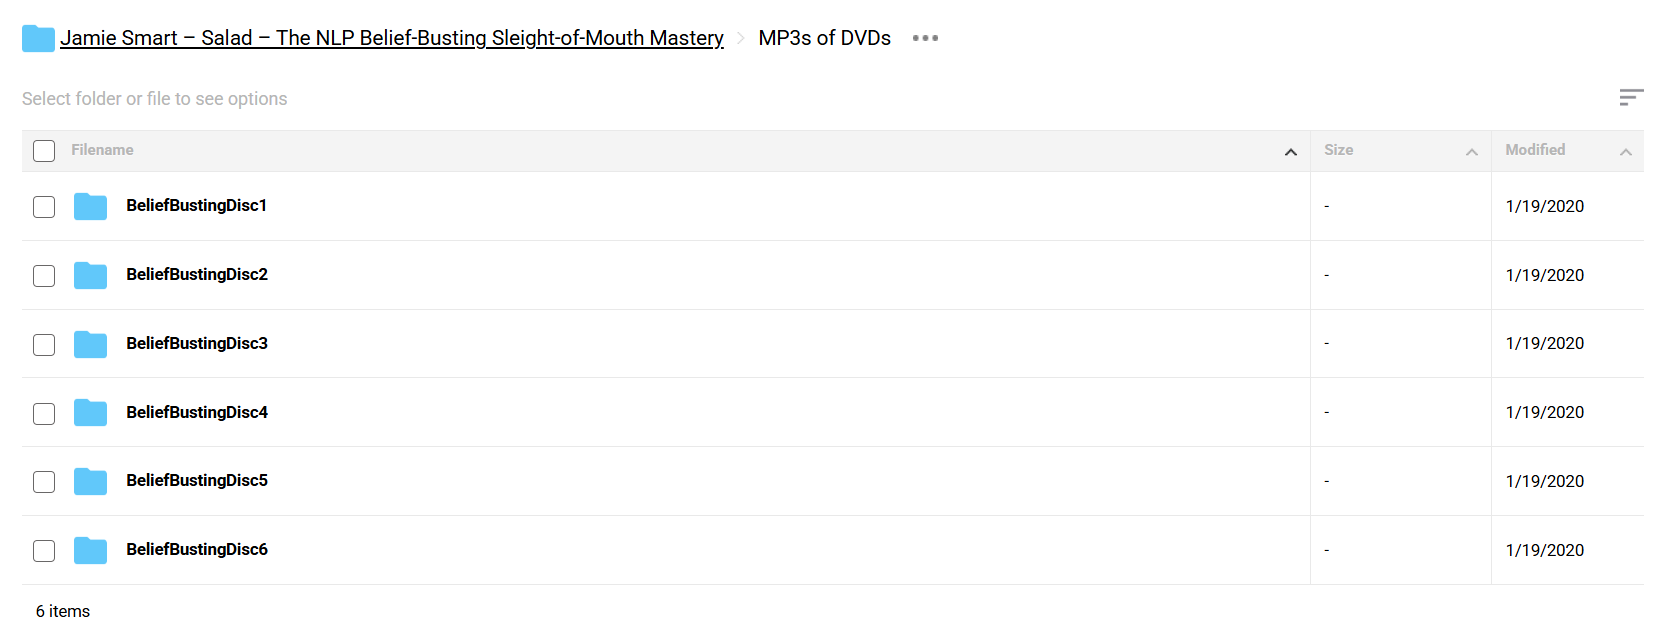
Task: Click the Modified date of BeliefBustingDisc5
Action: click(x=1545, y=481)
